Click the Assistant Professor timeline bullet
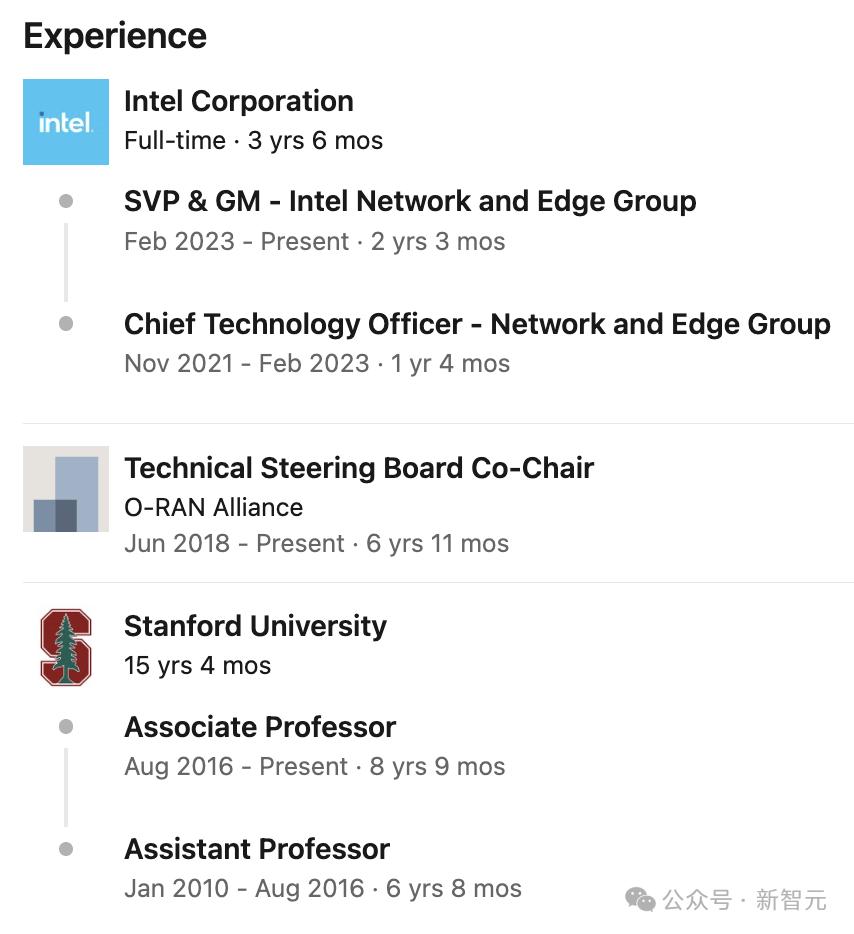Screen dimensions: 854x934 (x=66, y=849)
